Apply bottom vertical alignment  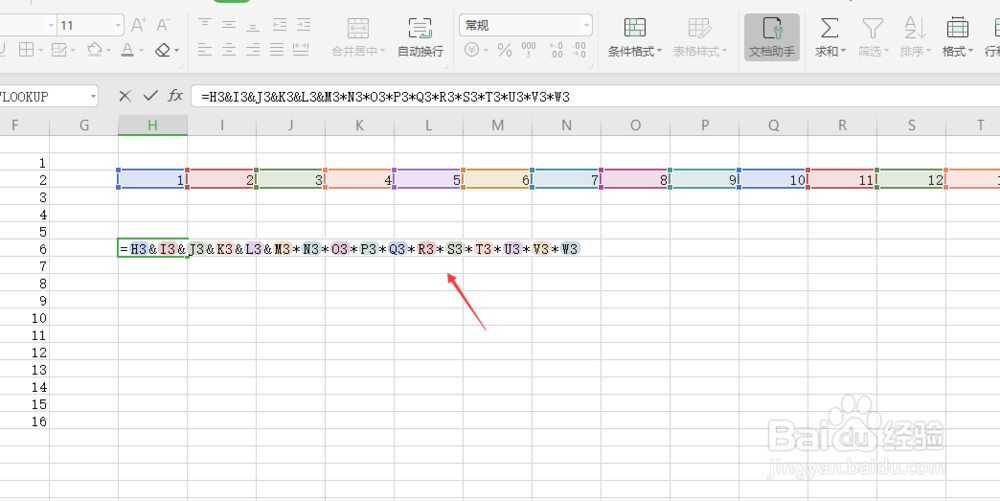[253, 25]
